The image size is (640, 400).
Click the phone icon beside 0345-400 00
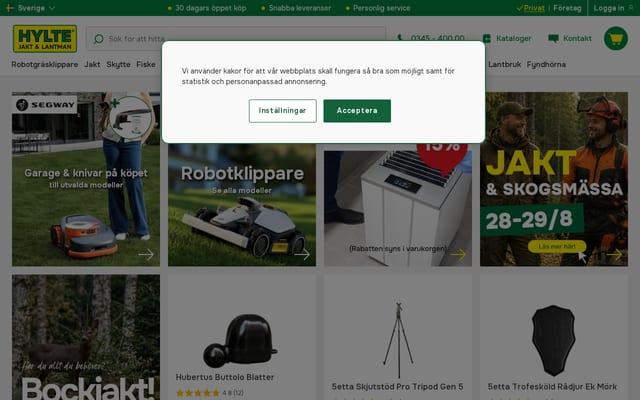click(x=400, y=38)
